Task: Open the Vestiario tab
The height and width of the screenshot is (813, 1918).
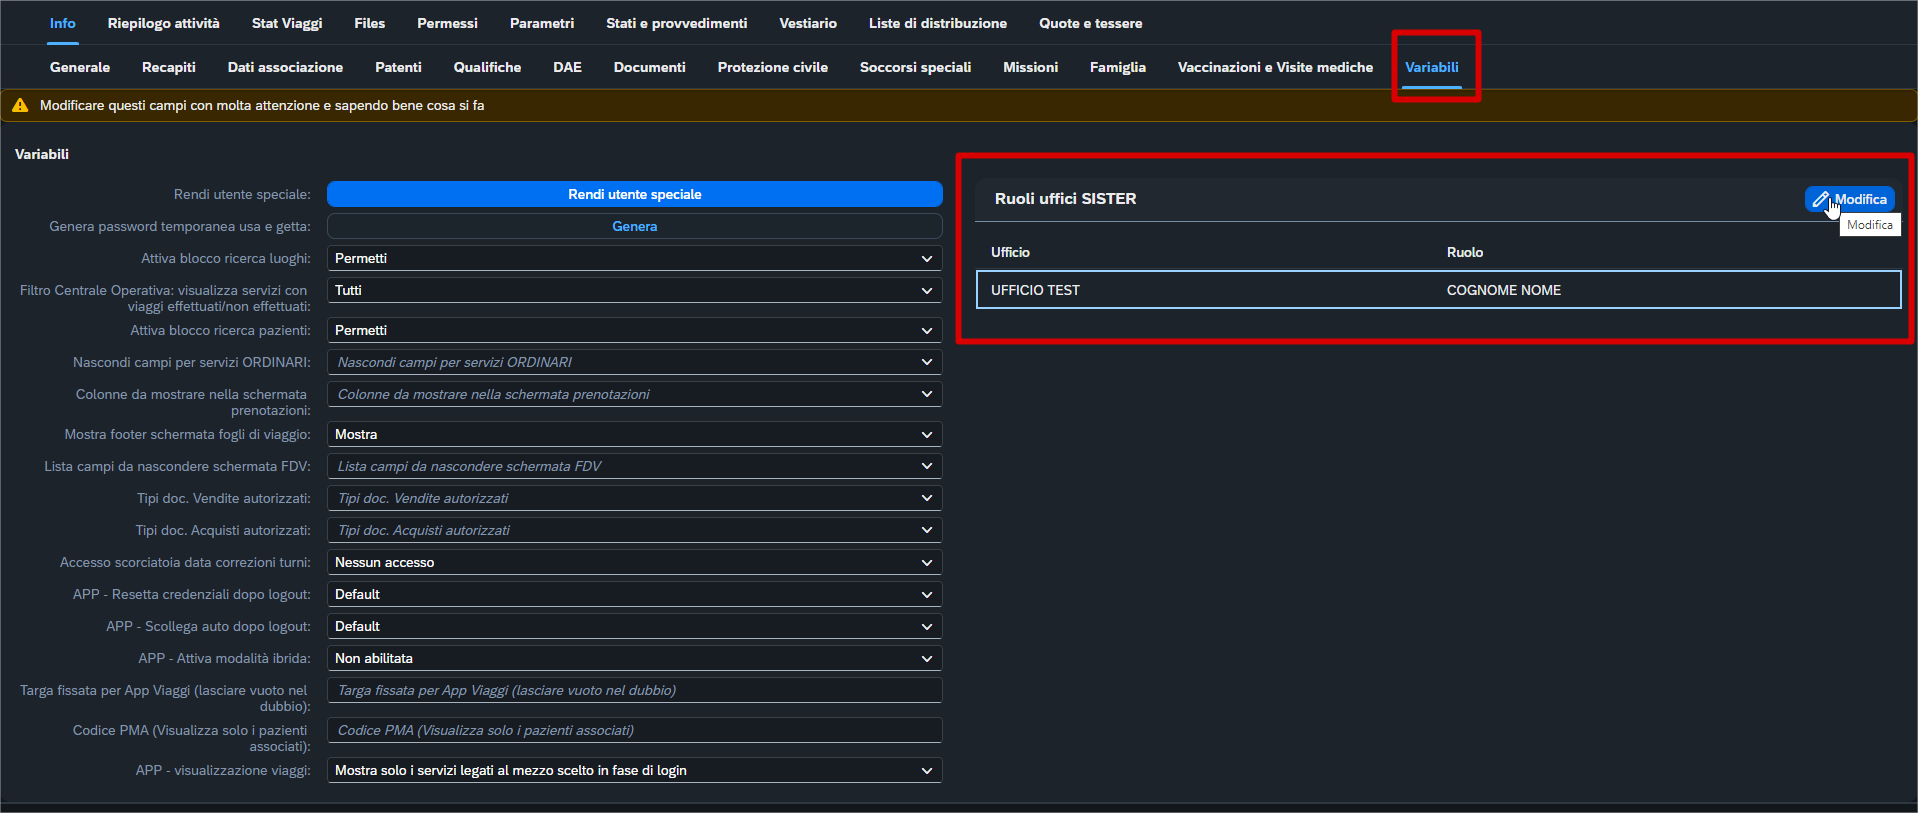Action: (807, 23)
